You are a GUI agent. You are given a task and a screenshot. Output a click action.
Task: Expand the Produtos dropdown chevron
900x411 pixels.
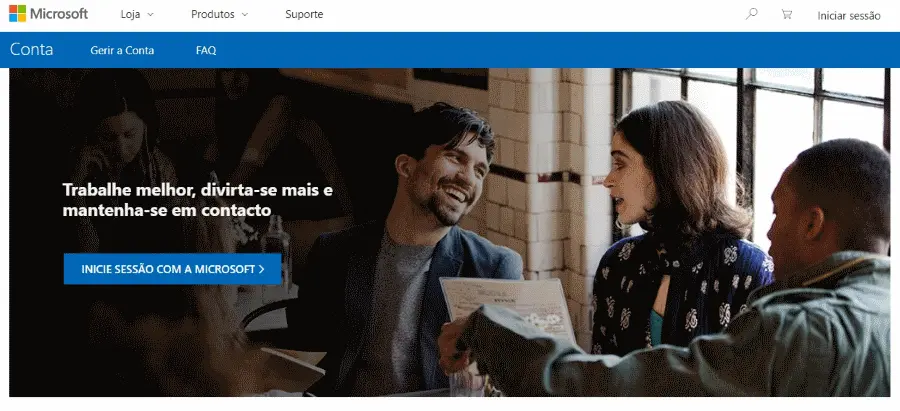245,15
